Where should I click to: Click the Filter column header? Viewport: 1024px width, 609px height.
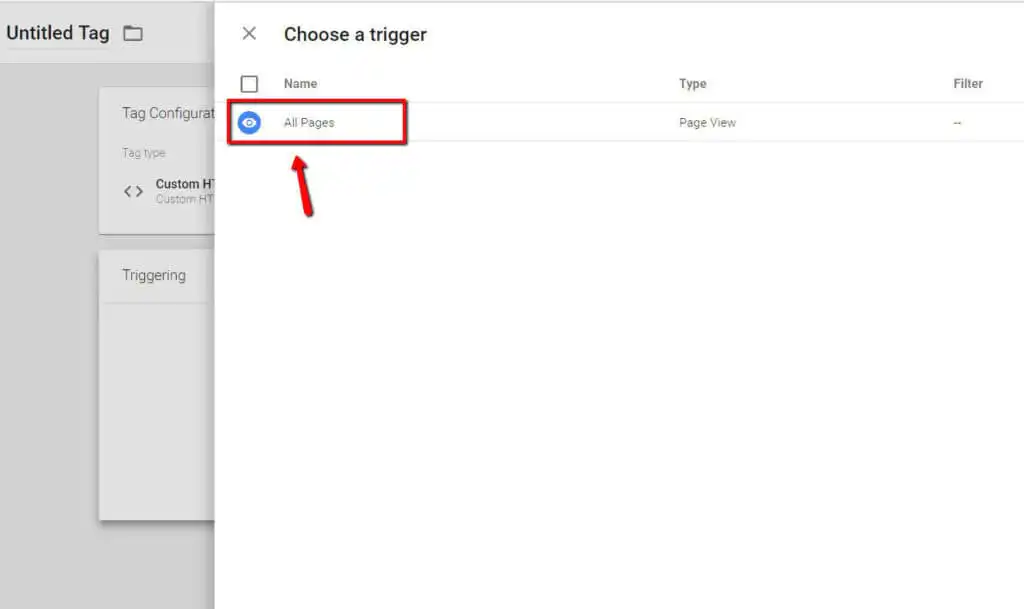(x=968, y=84)
